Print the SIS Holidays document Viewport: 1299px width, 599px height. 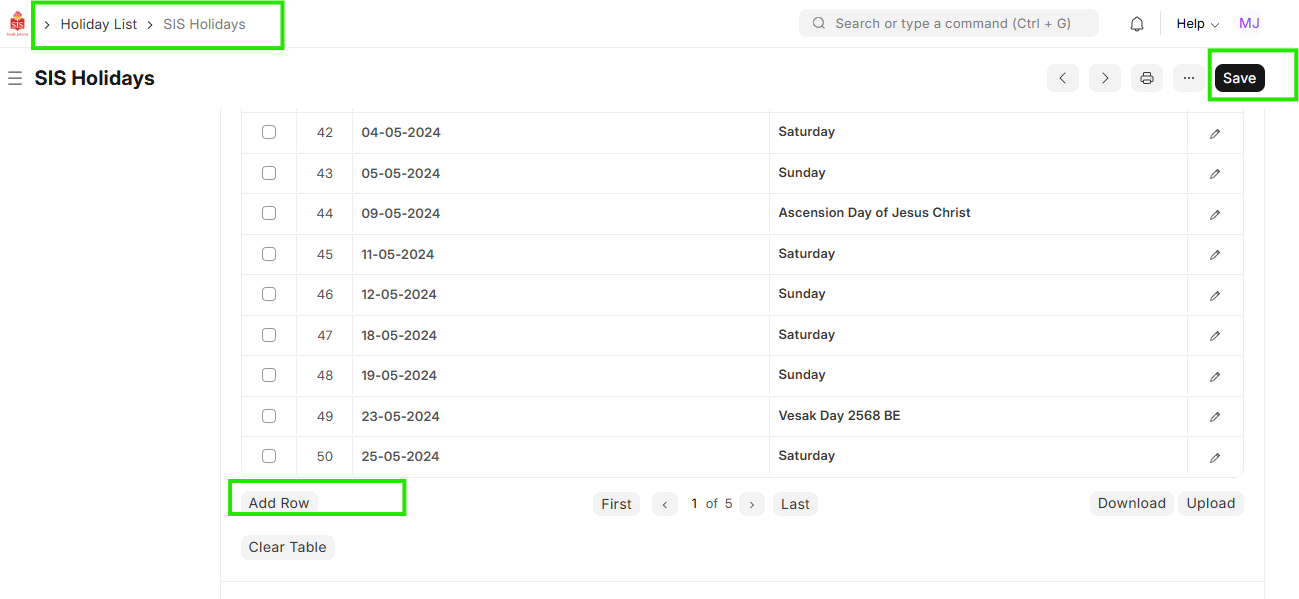coord(1147,78)
